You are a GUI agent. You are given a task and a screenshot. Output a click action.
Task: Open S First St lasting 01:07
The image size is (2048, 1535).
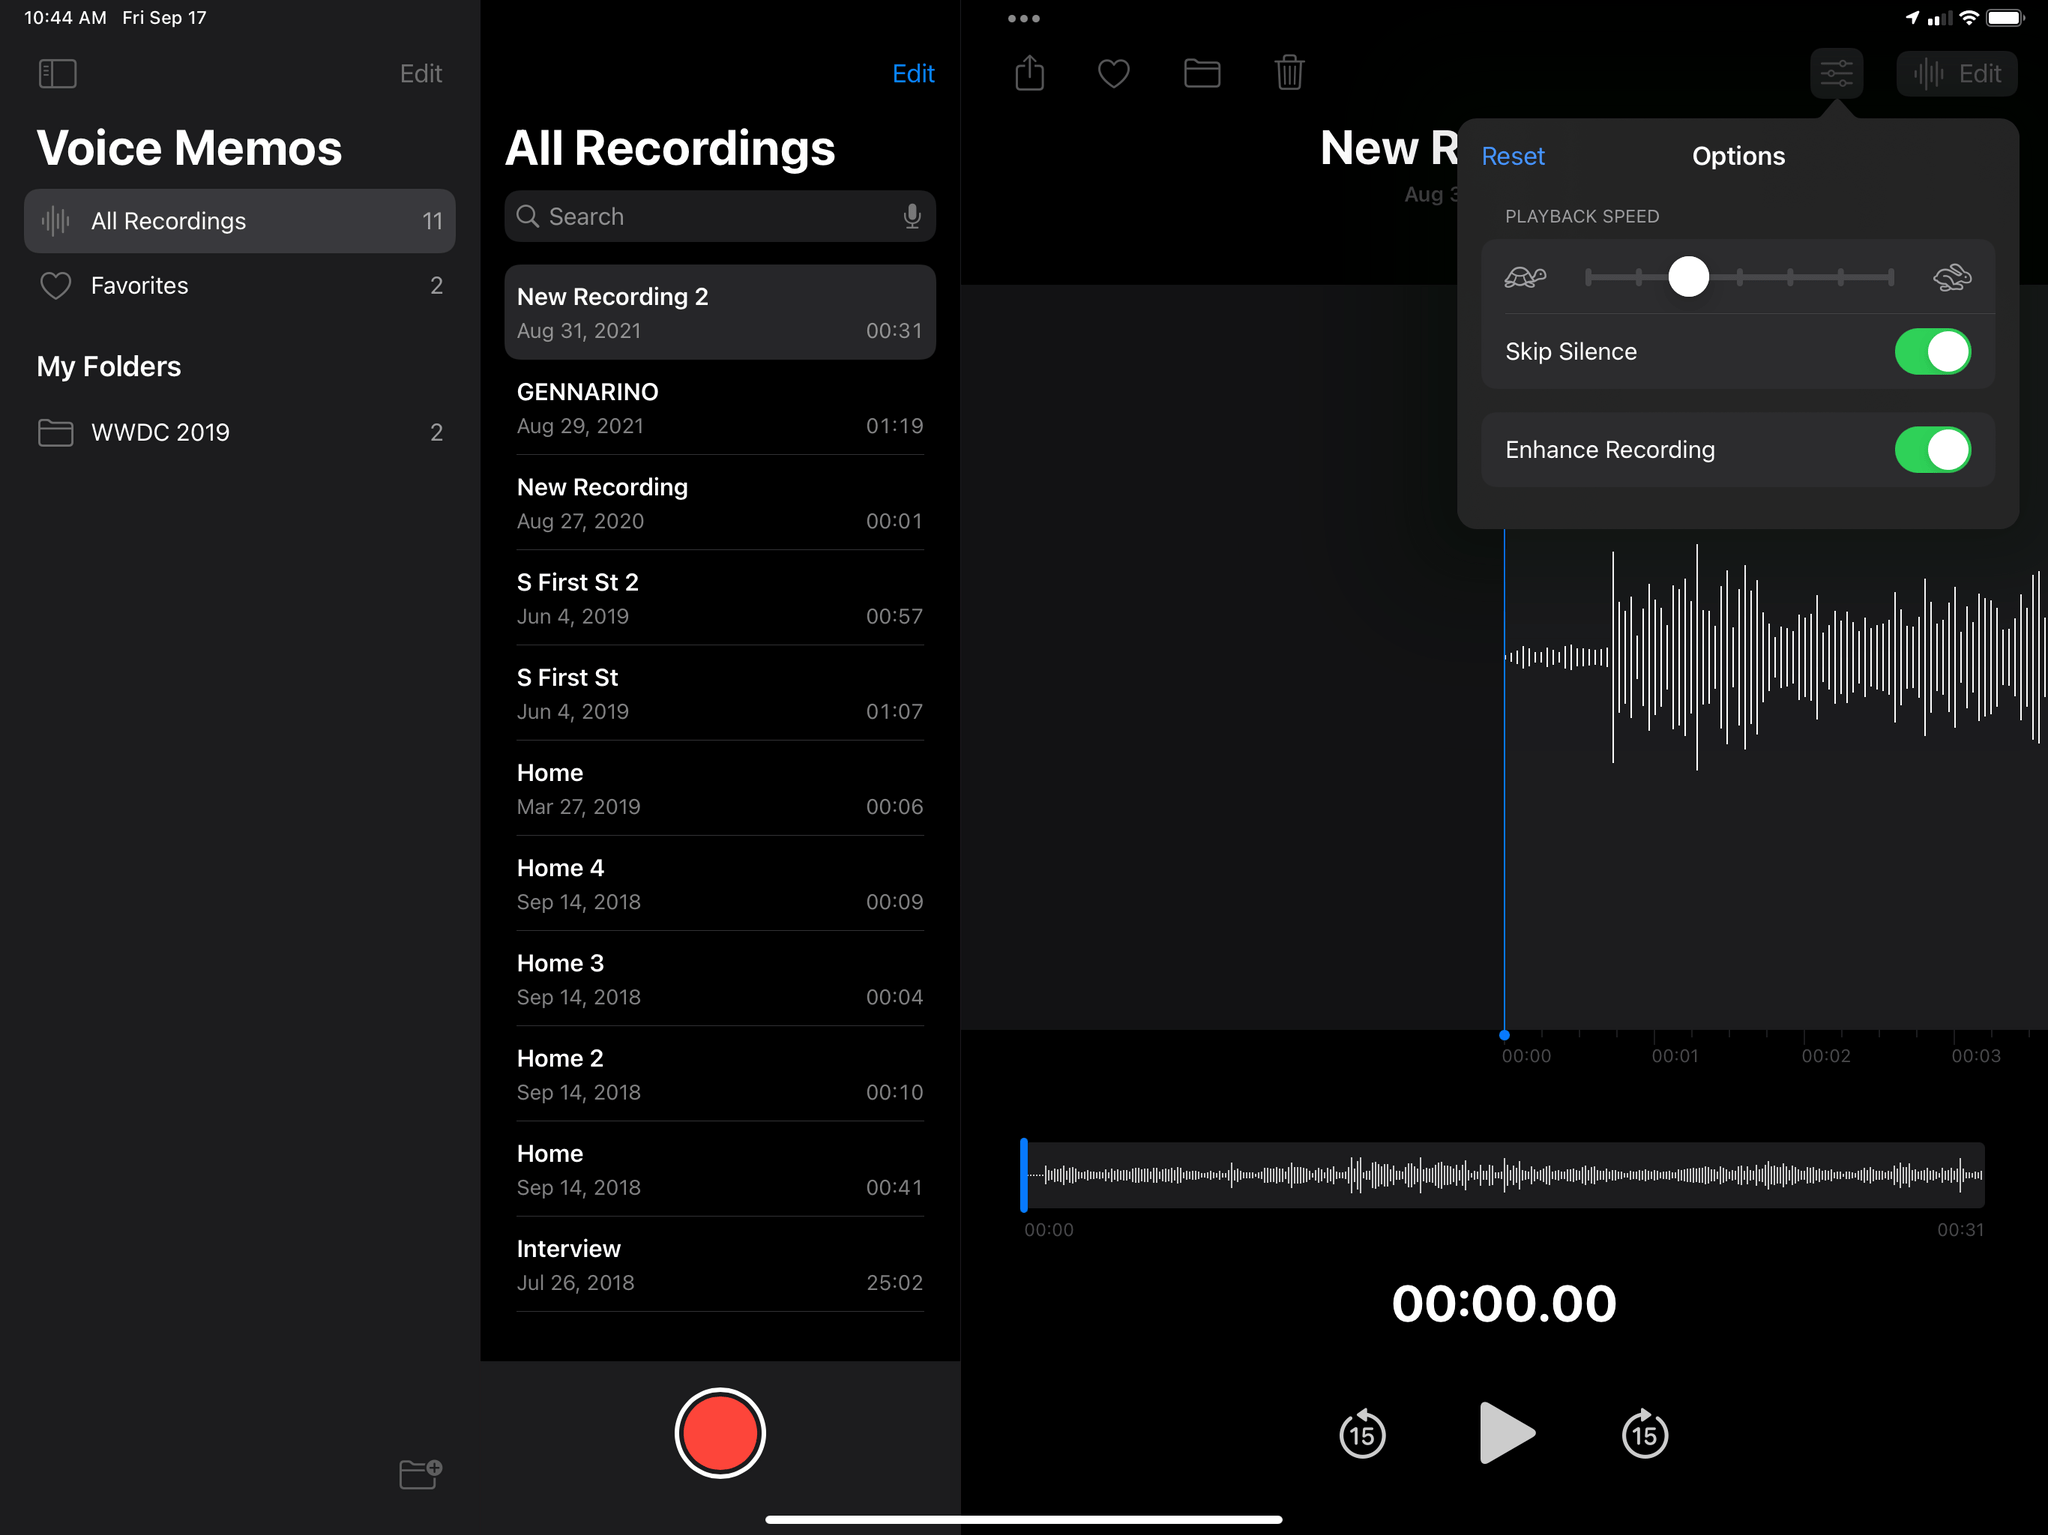pyautogui.click(x=720, y=693)
